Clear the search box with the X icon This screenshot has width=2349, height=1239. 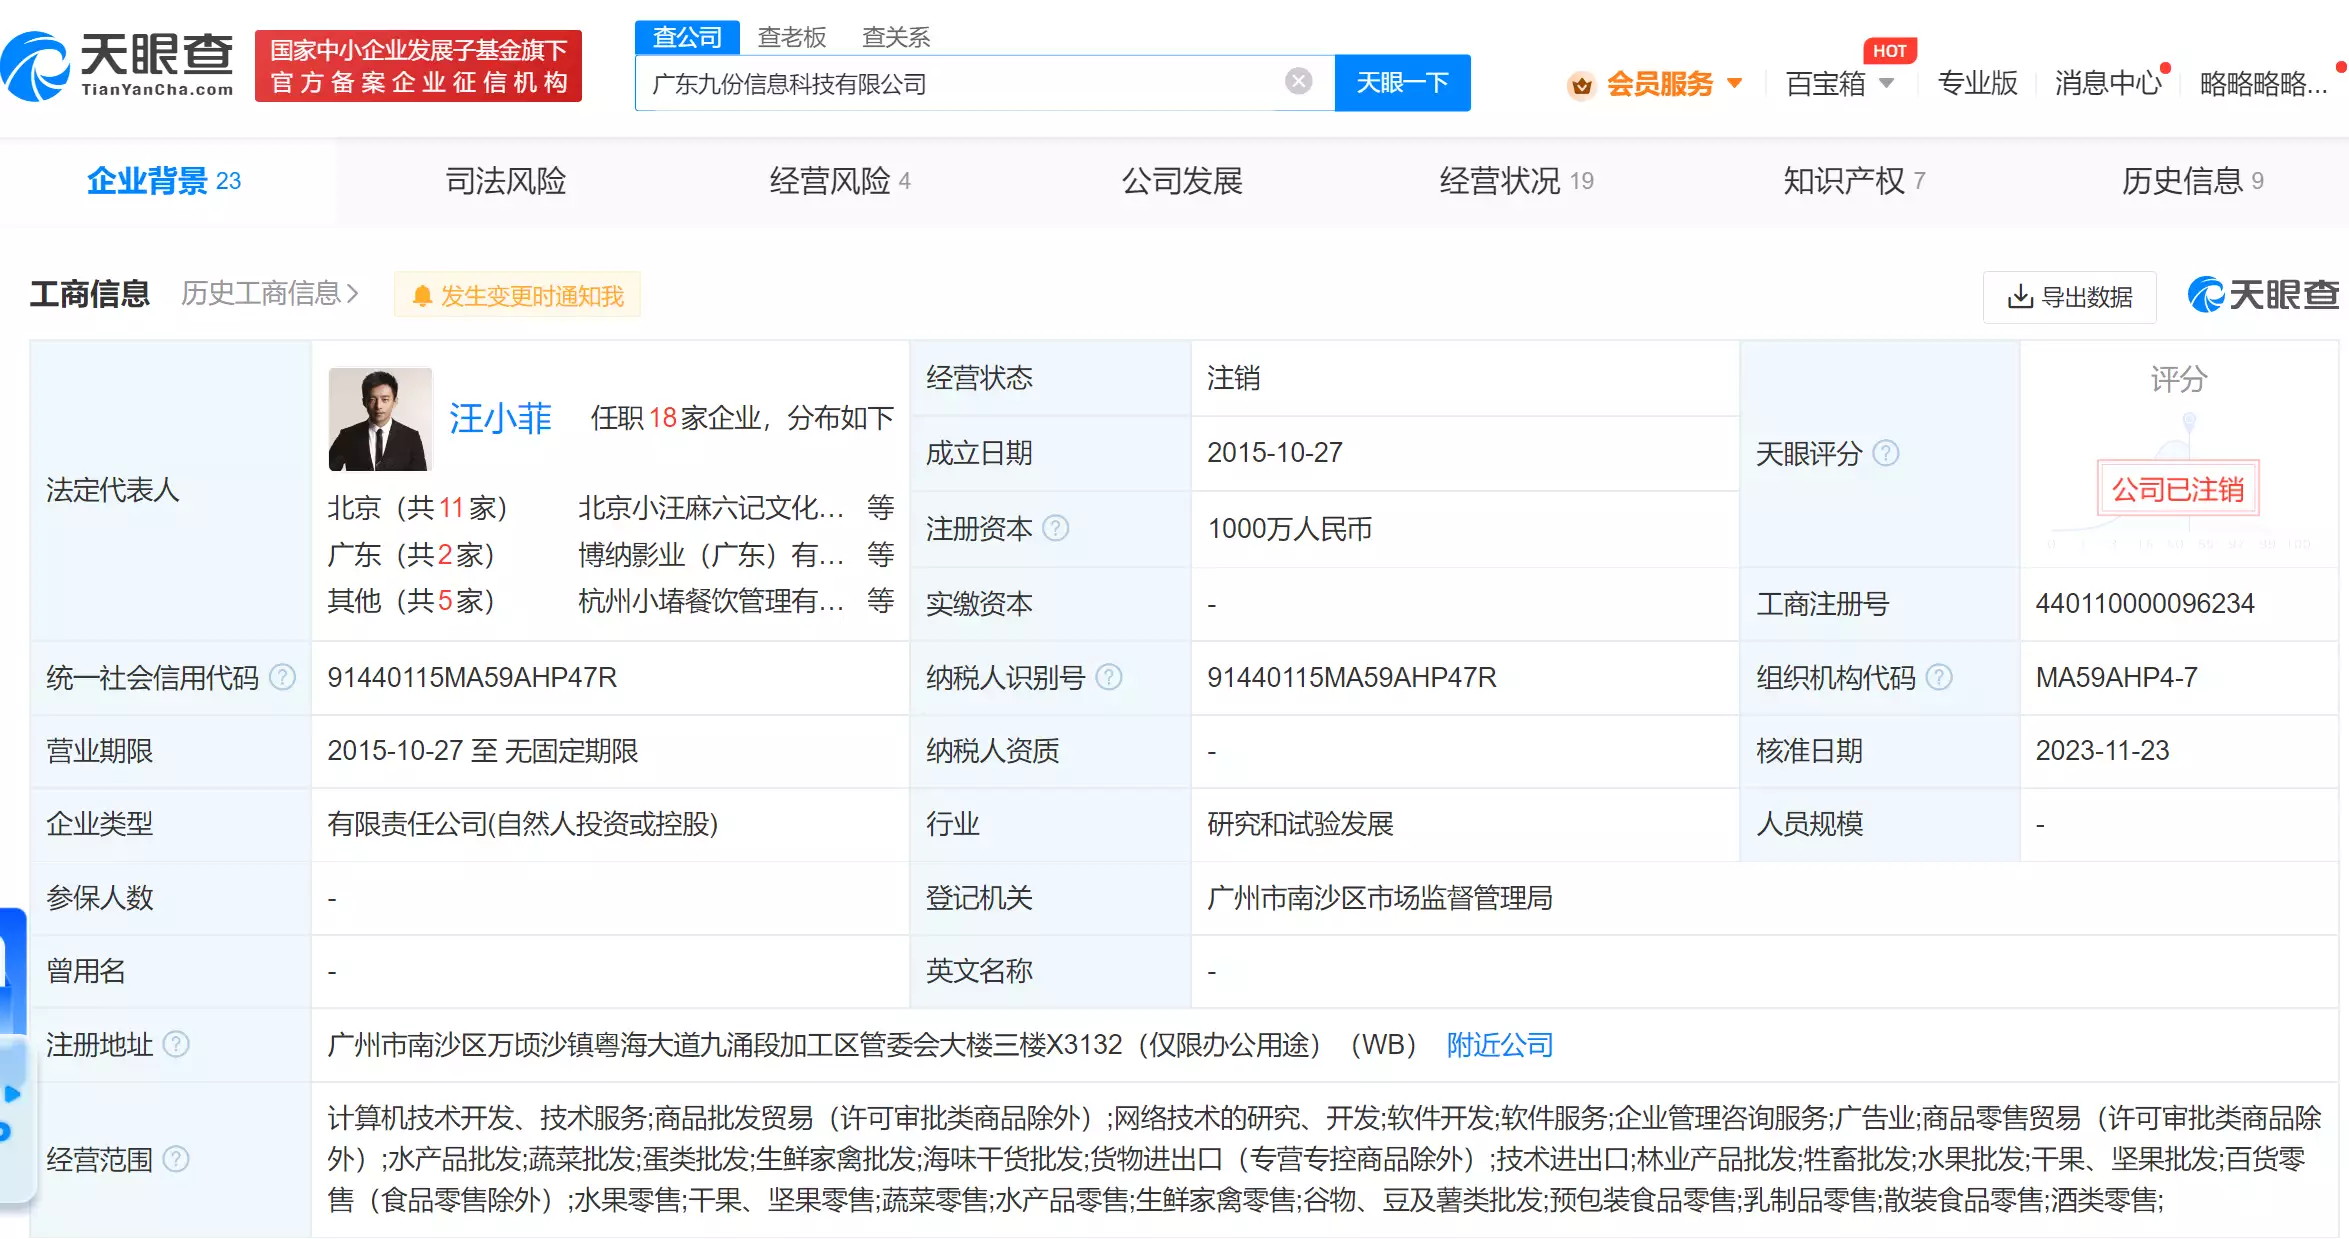coord(1298,82)
